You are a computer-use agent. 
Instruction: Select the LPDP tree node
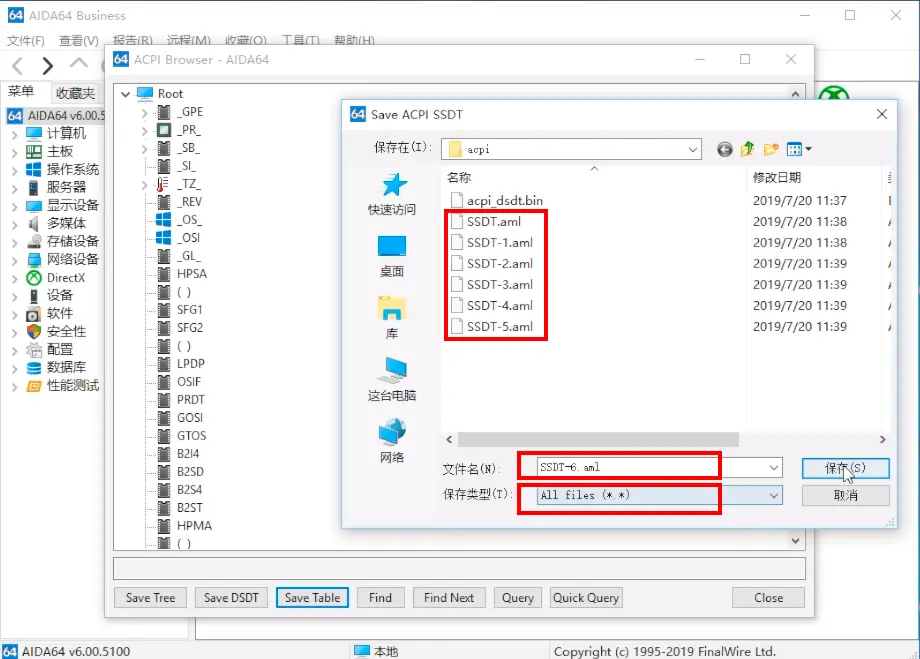[191, 364]
